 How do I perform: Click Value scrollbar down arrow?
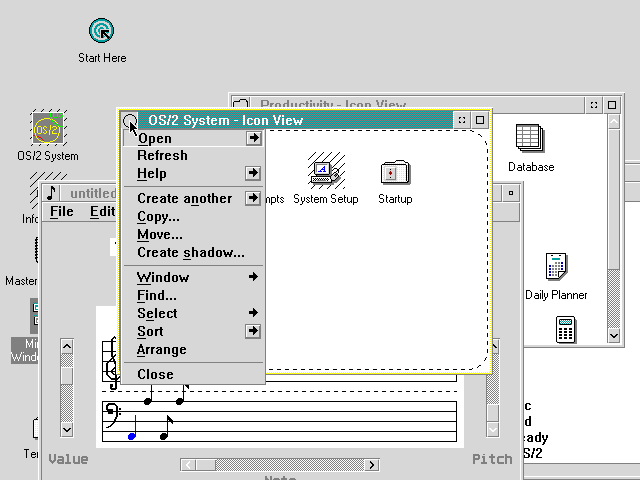(67, 430)
